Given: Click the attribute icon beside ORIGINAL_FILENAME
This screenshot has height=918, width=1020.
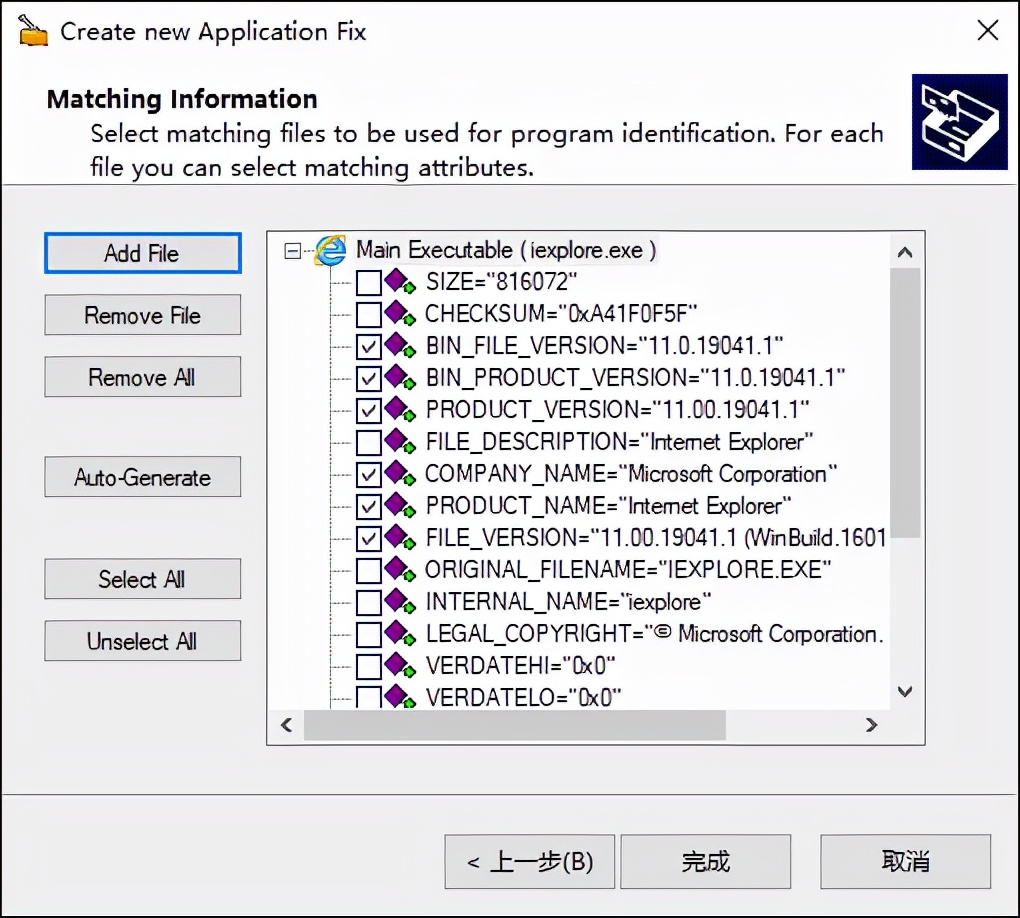Looking at the screenshot, I should click(399, 569).
